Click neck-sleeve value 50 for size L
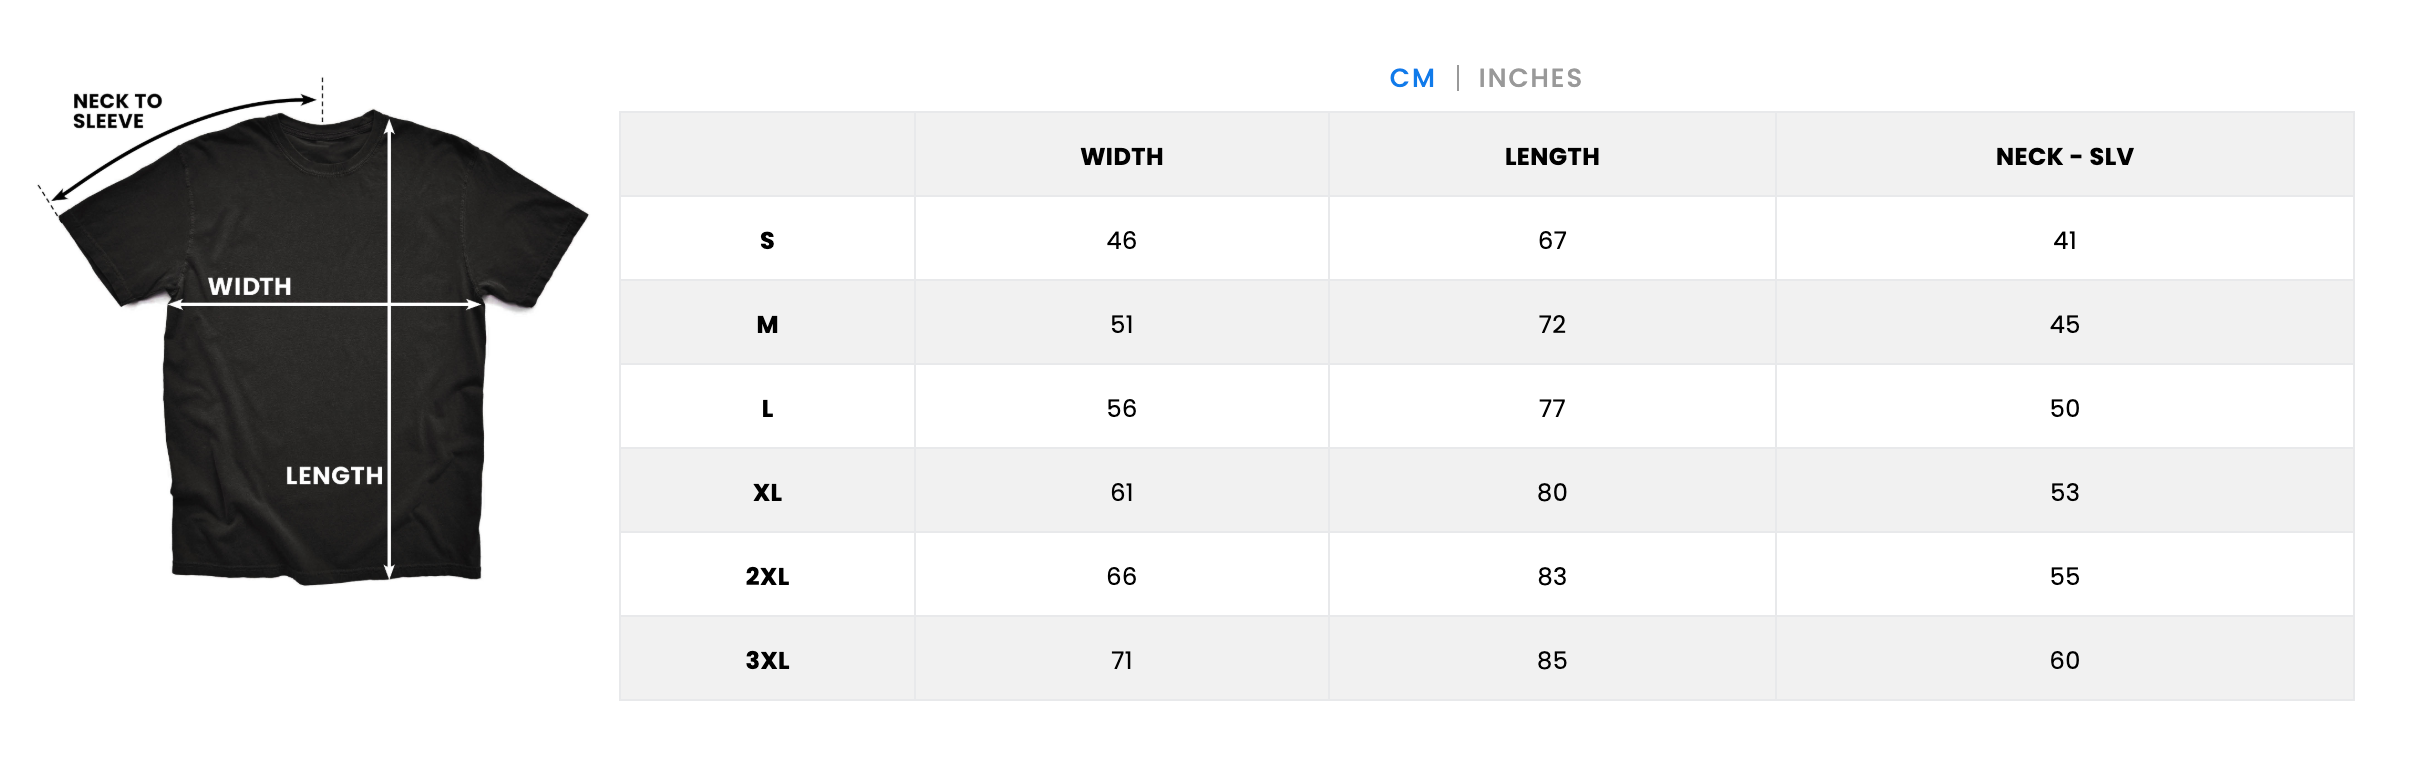 coord(2065,409)
